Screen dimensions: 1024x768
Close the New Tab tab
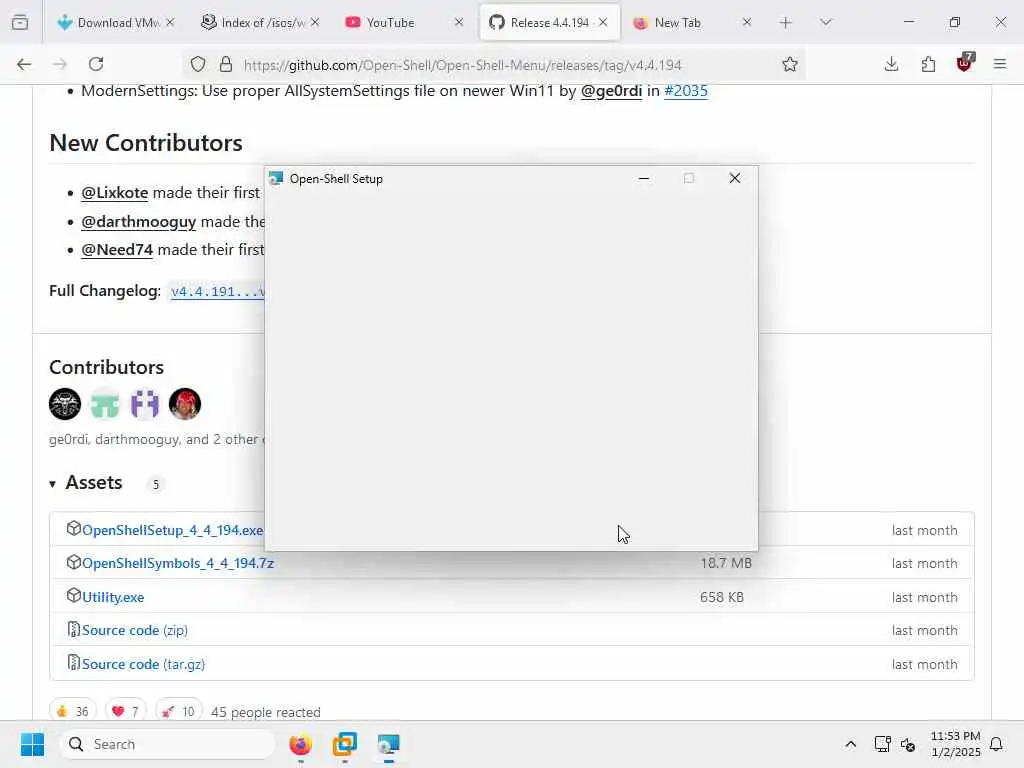(747, 22)
